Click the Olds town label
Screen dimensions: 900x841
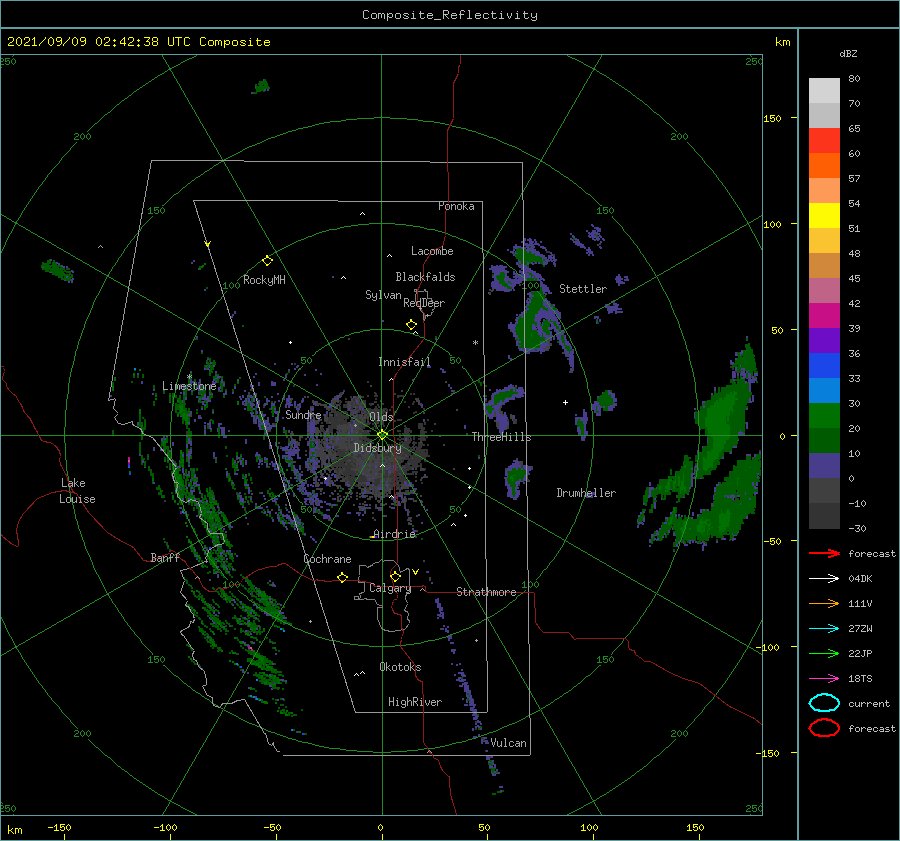(x=381, y=416)
